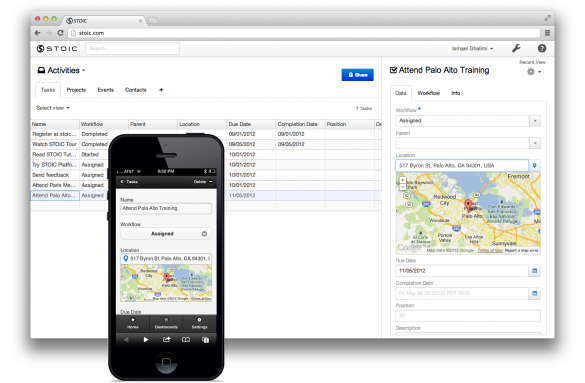This screenshot has height=383, width=585.
Task: Open the Completion Date calendar picker
Action: (534, 293)
